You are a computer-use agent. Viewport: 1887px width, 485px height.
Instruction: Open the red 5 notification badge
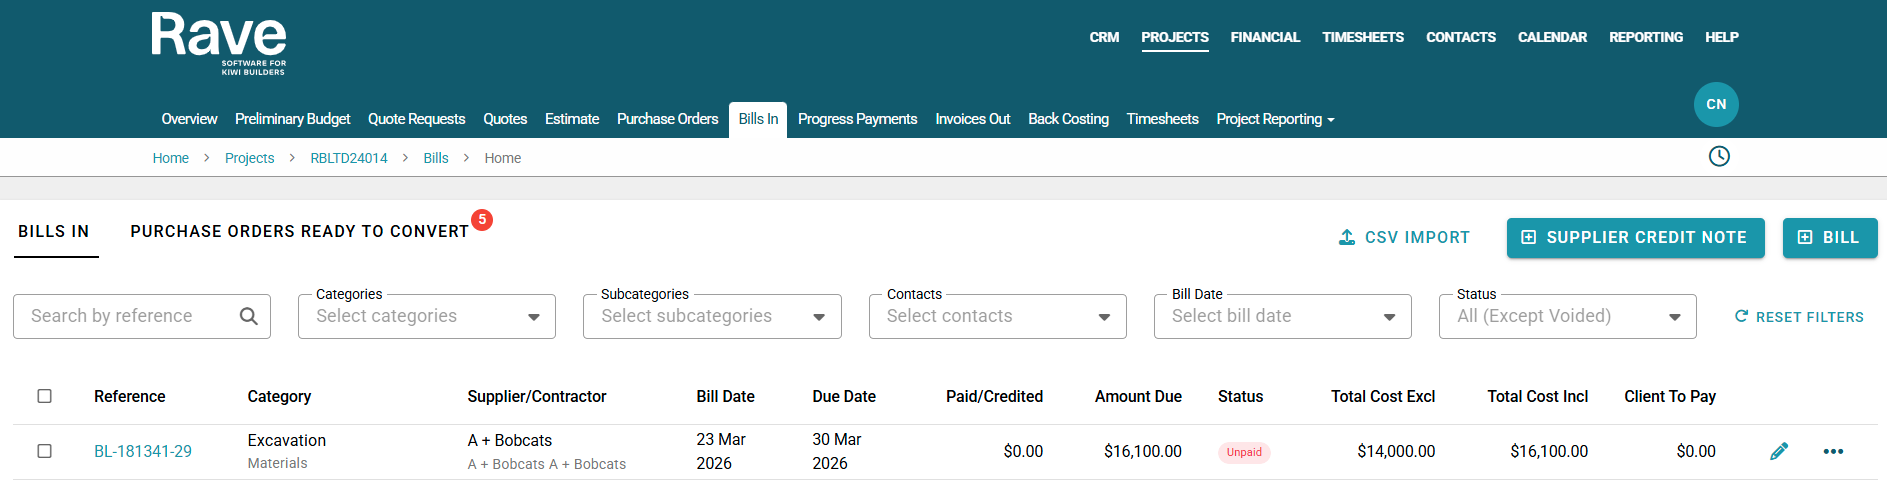[482, 219]
